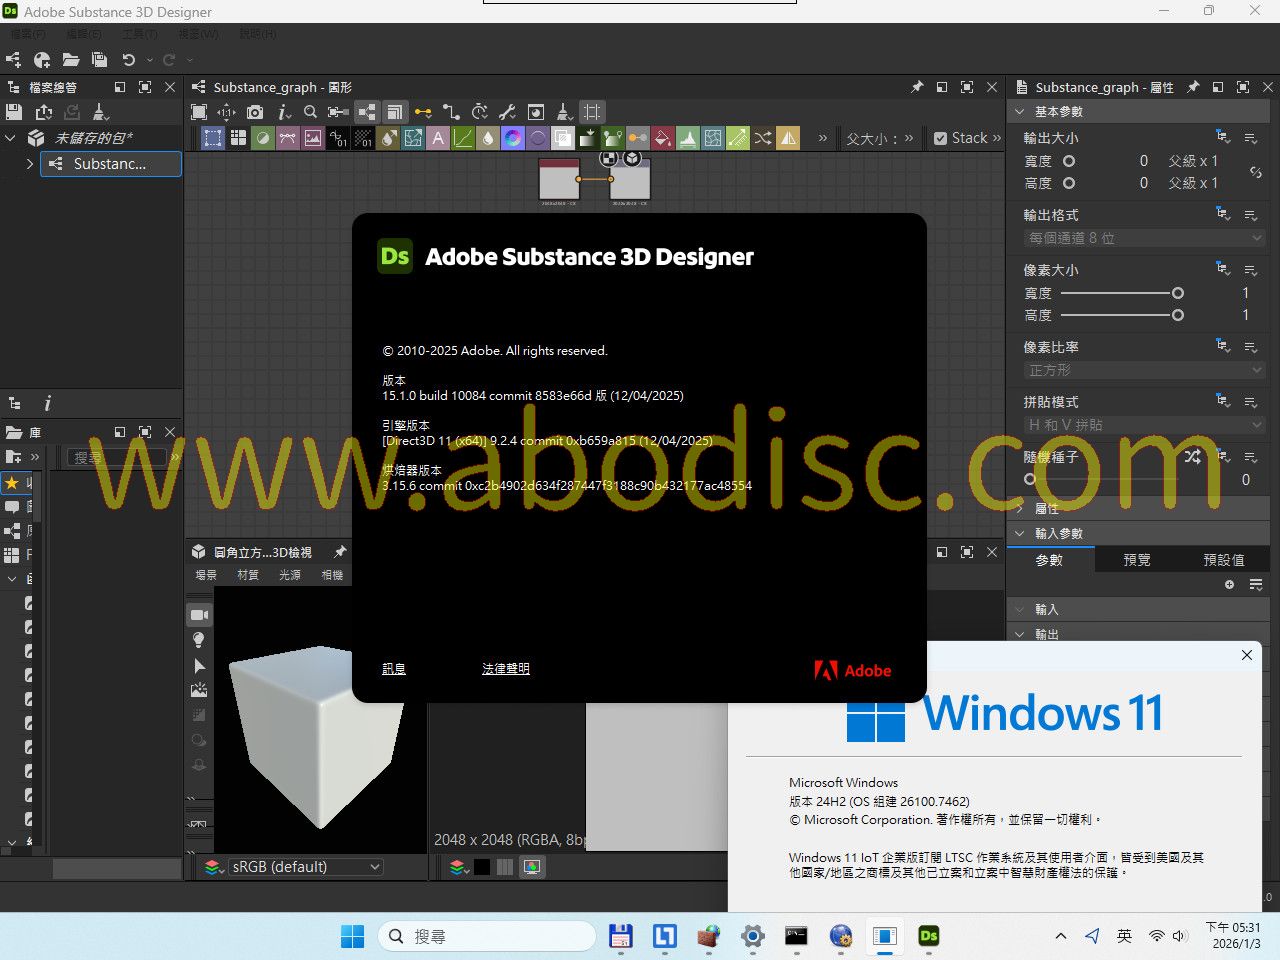This screenshot has width=1280, height=960.
Task: Toggle the width/height link icon in output size
Action: 1255,172
